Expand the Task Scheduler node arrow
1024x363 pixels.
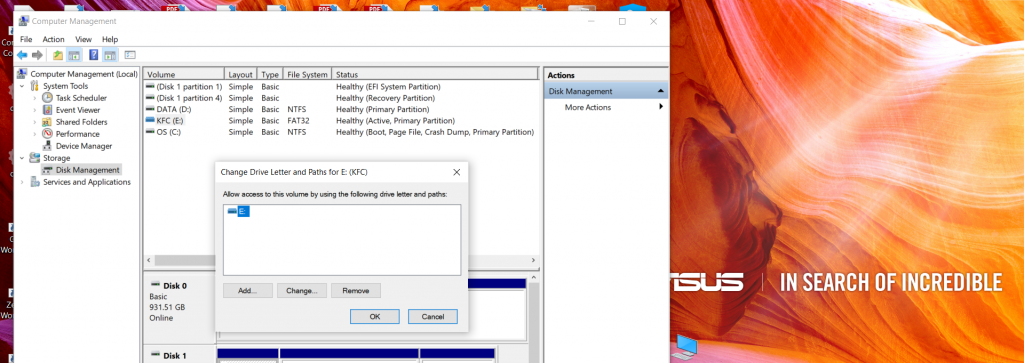[x=35, y=98]
